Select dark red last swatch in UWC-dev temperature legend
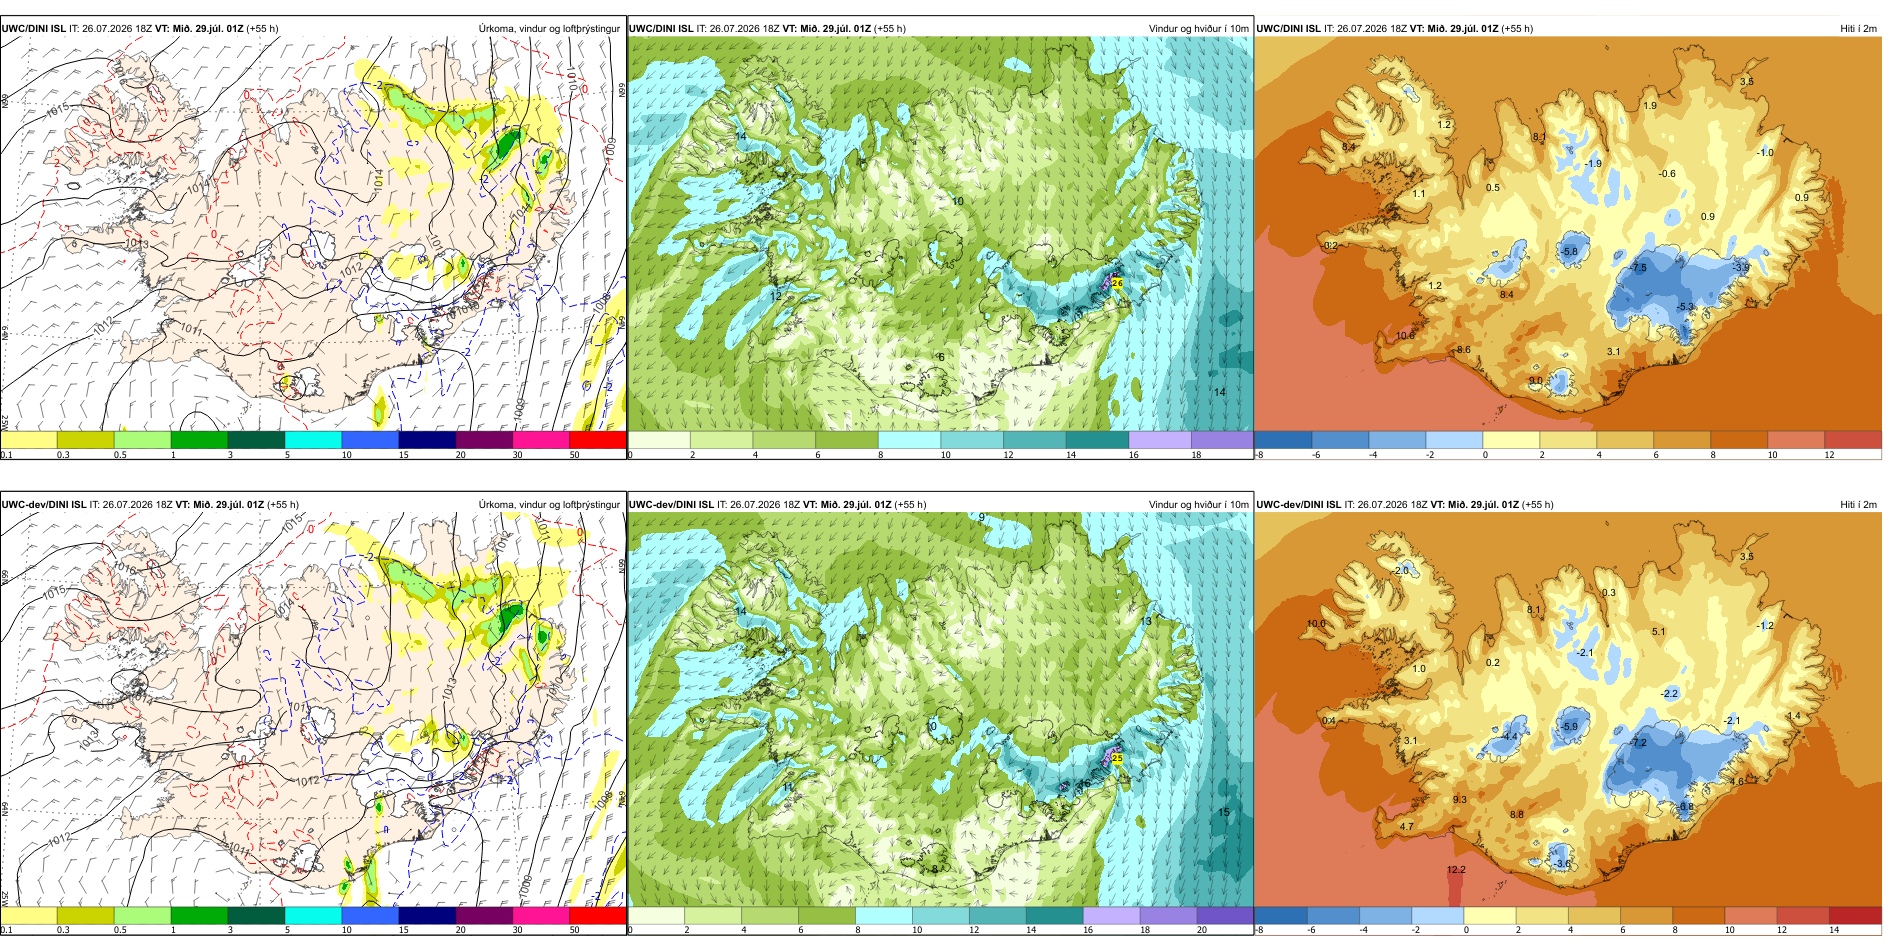This screenshot has height=950, width=1900. pos(1854,915)
